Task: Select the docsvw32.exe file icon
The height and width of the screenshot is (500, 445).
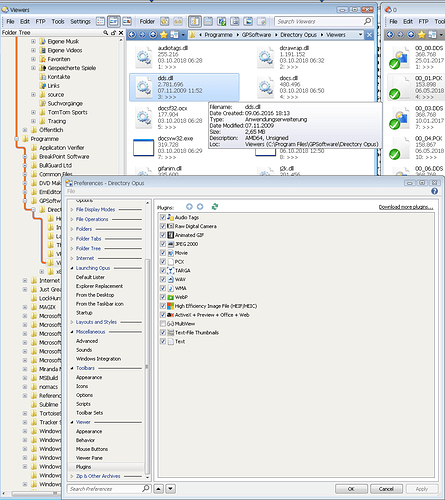Action: point(143,147)
